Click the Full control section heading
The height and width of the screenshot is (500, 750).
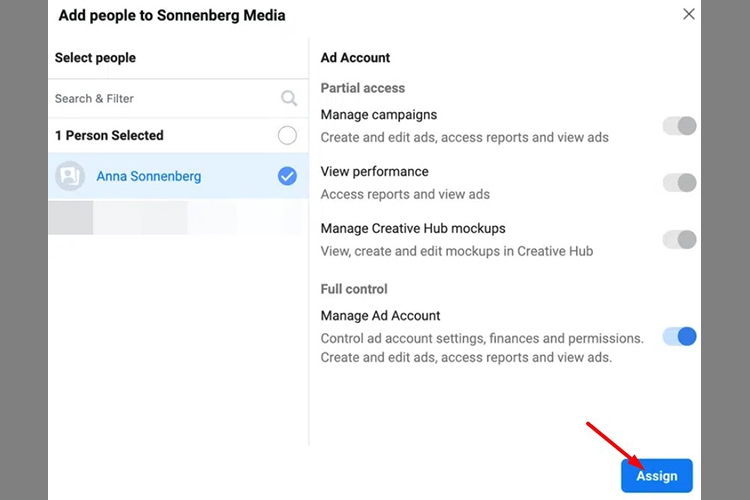click(x=354, y=289)
